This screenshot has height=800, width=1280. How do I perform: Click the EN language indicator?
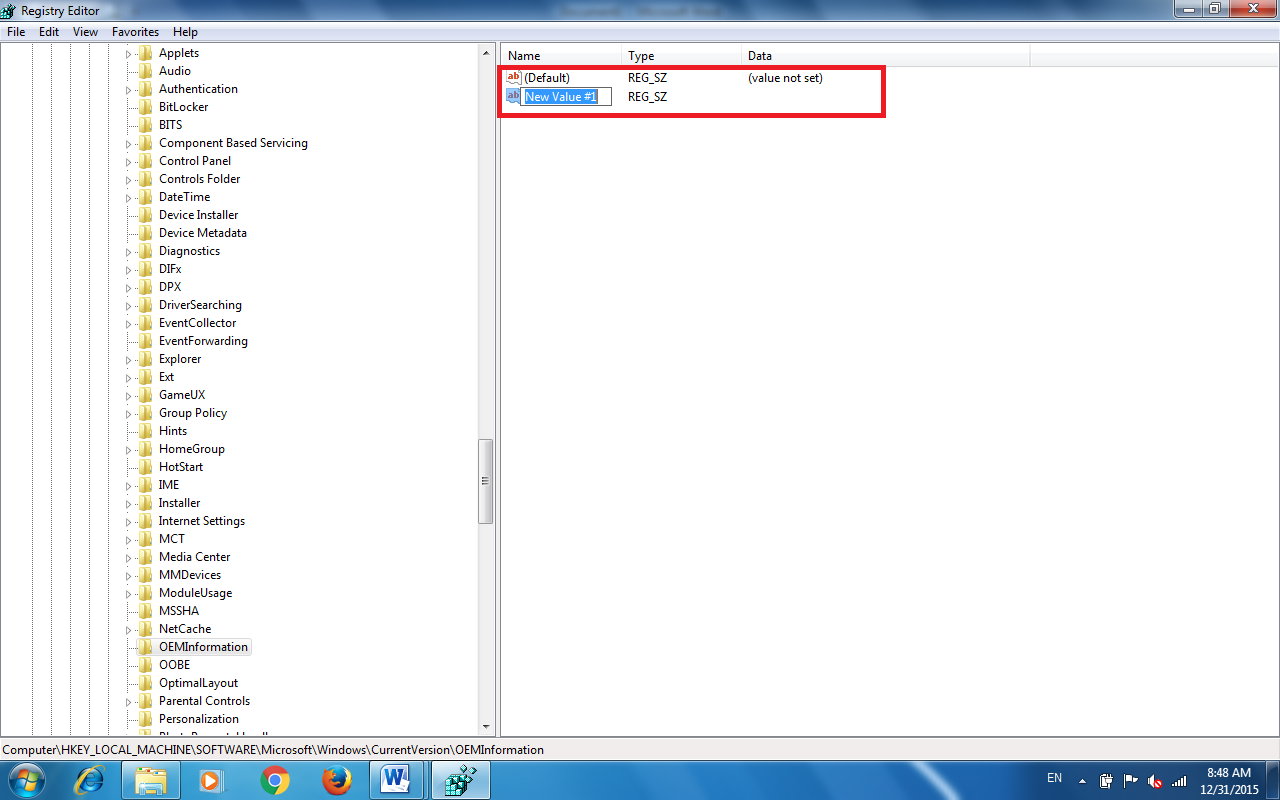[1054, 777]
